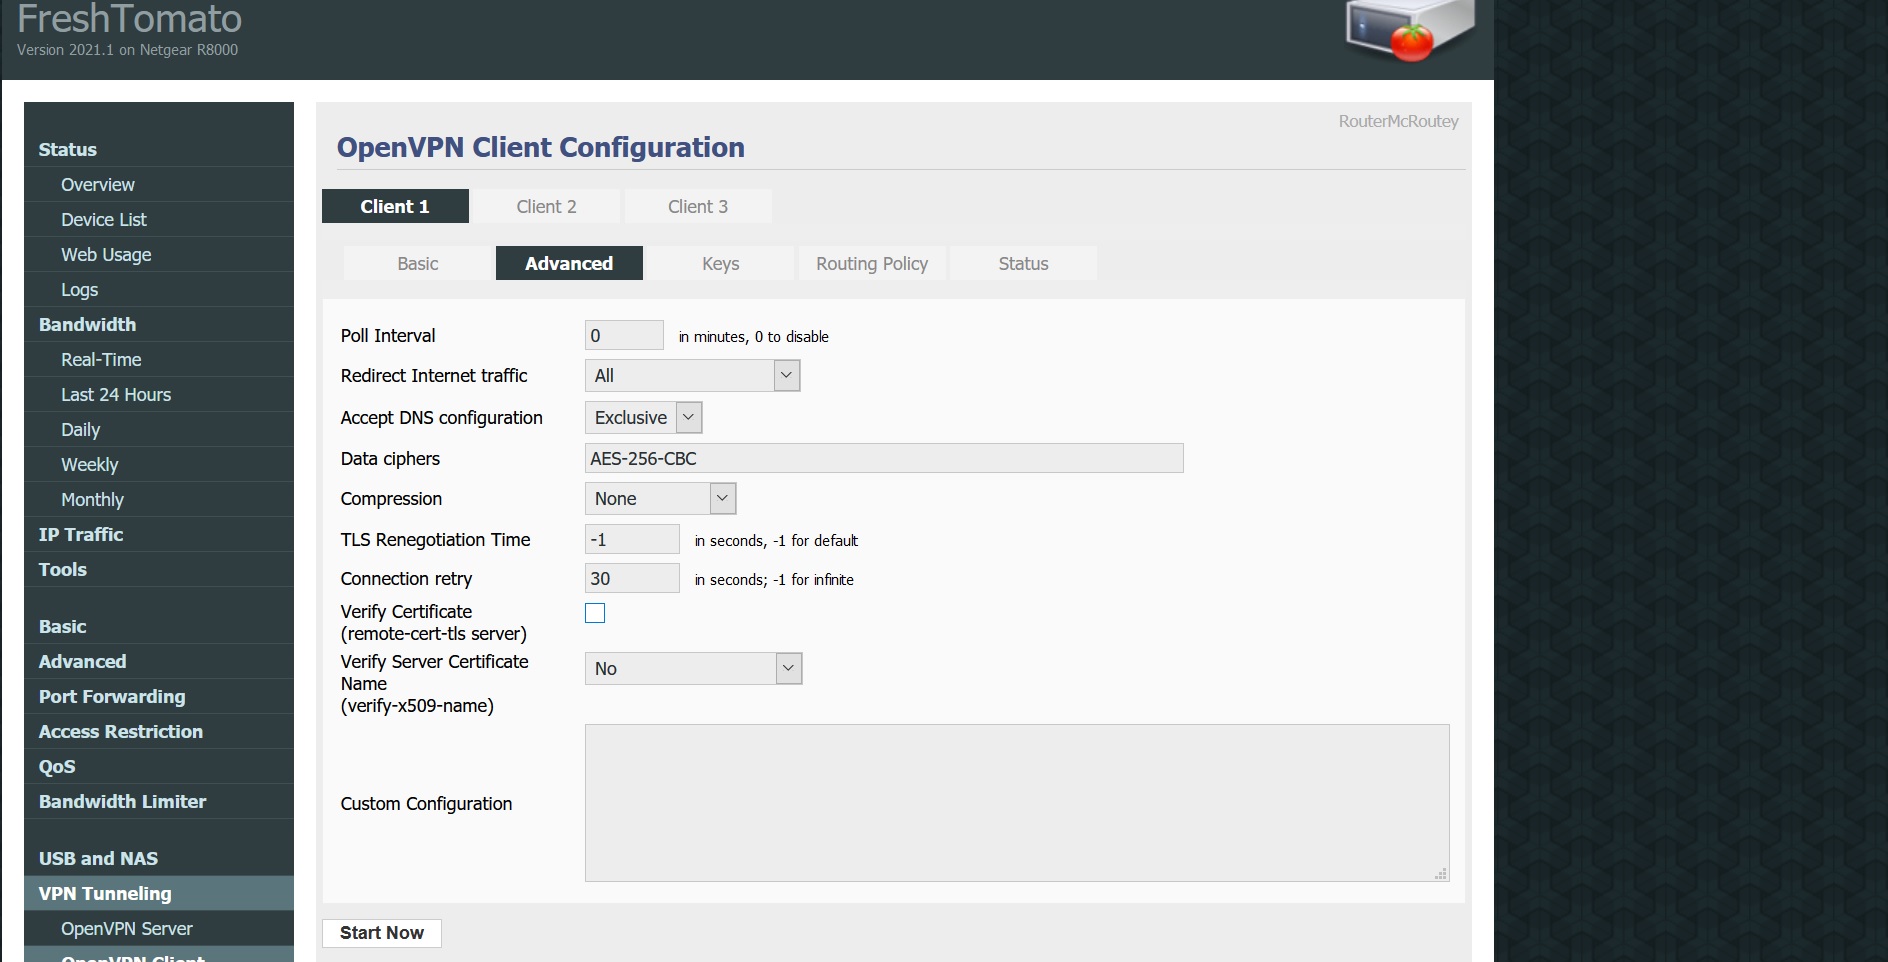Open Logs in the sidebar
This screenshot has width=1888, height=962.
[159, 290]
